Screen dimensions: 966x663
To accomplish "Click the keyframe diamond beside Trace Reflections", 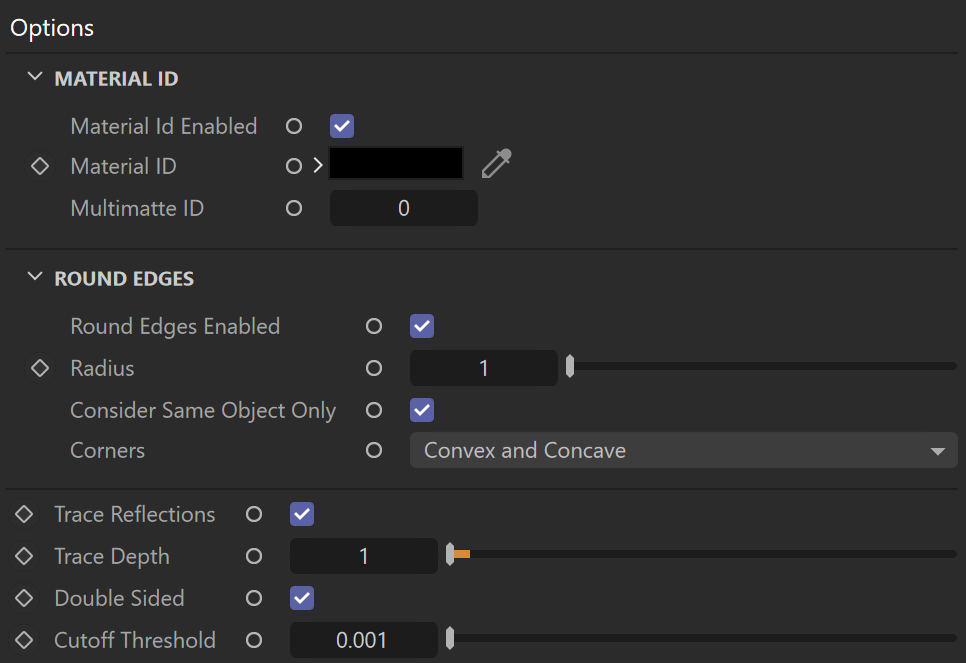I will 24,515.
